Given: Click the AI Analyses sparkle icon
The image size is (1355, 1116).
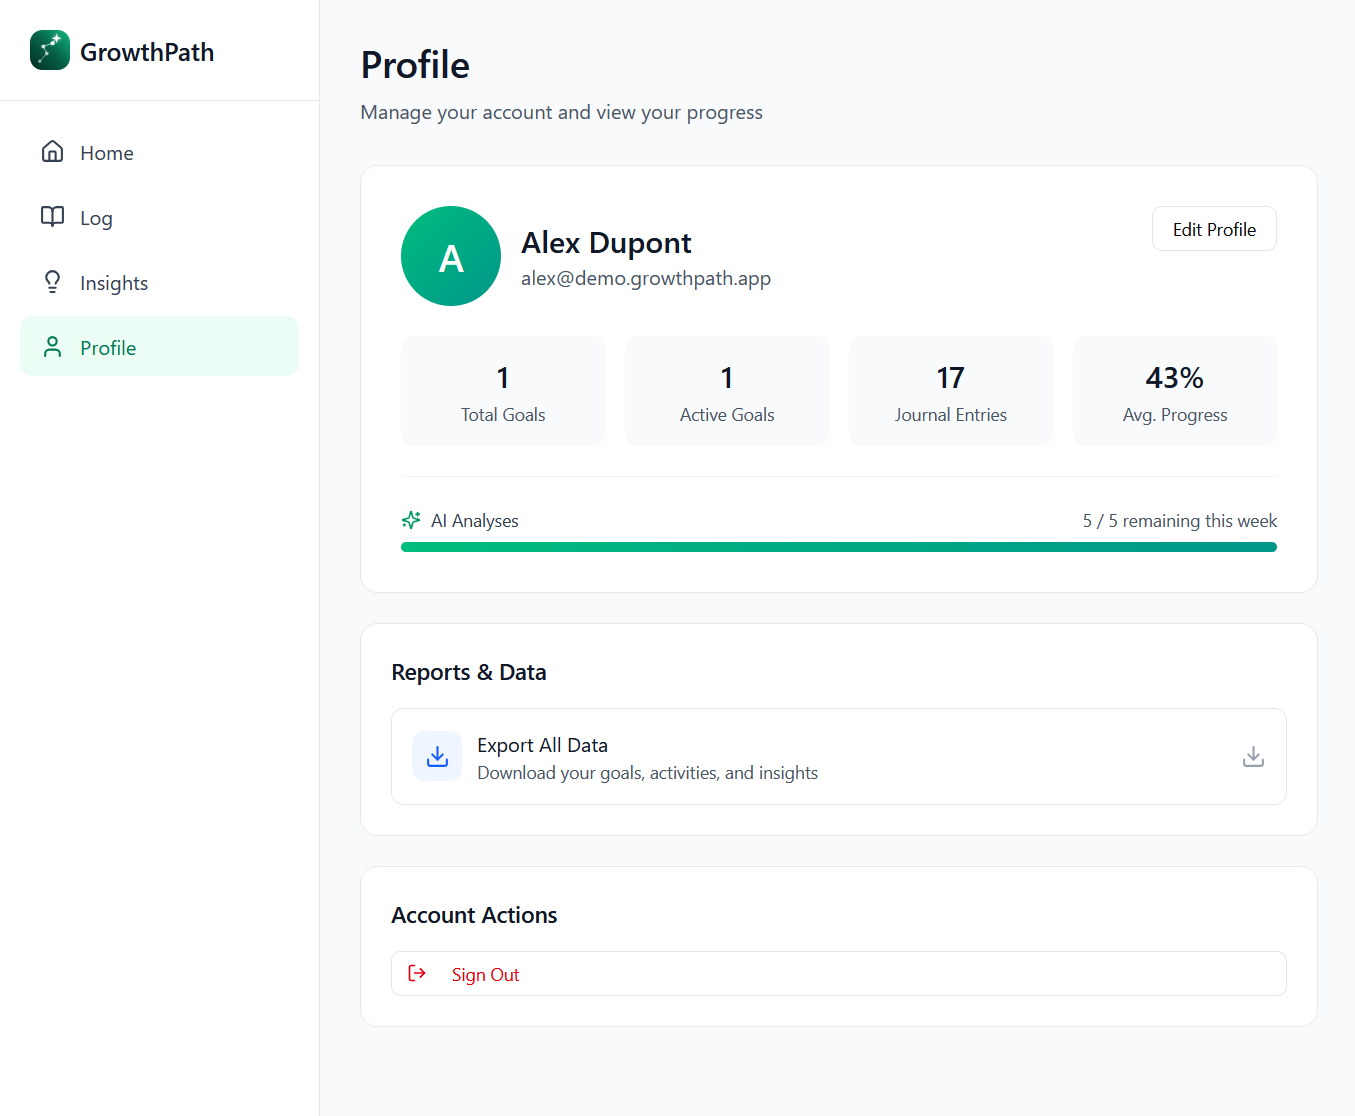Looking at the screenshot, I should click(411, 520).
